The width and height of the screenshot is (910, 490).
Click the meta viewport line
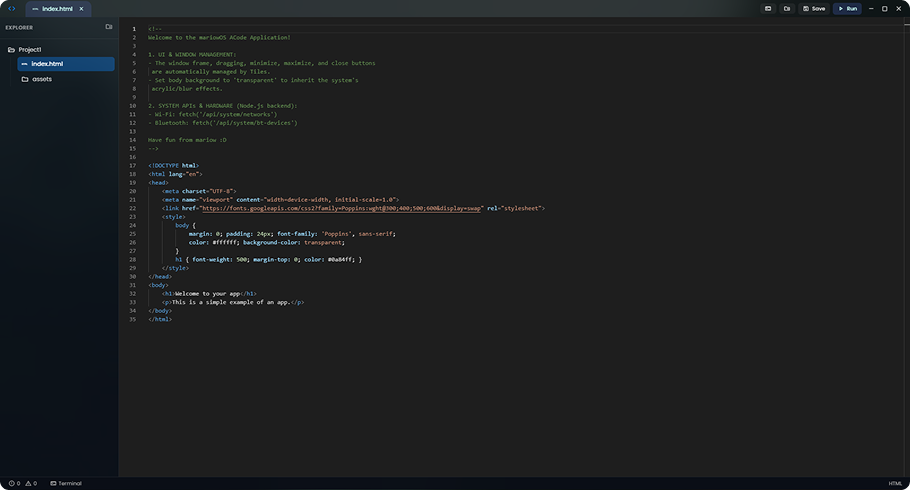tap(280, 200)
